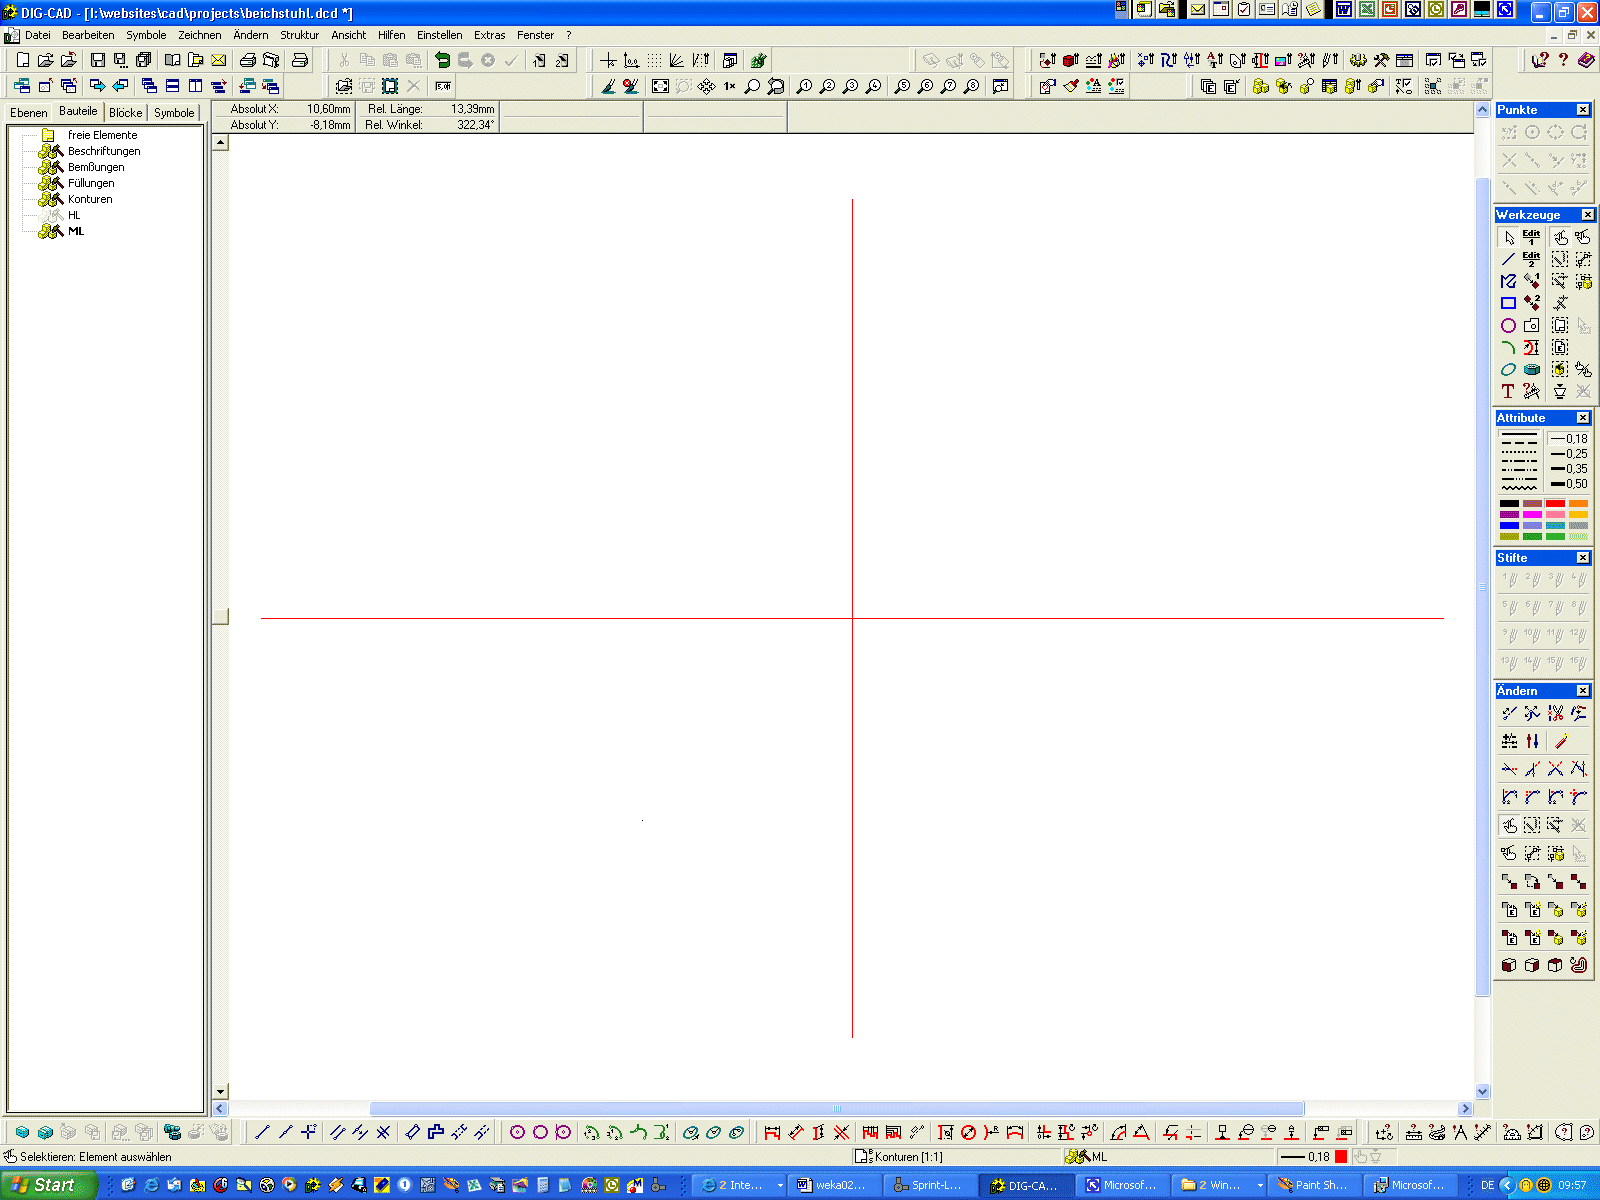This screenshot has width=1600, height=1200.
Task: Pick the magenta color swatch in Attribute
Action: pos(1532,514)
